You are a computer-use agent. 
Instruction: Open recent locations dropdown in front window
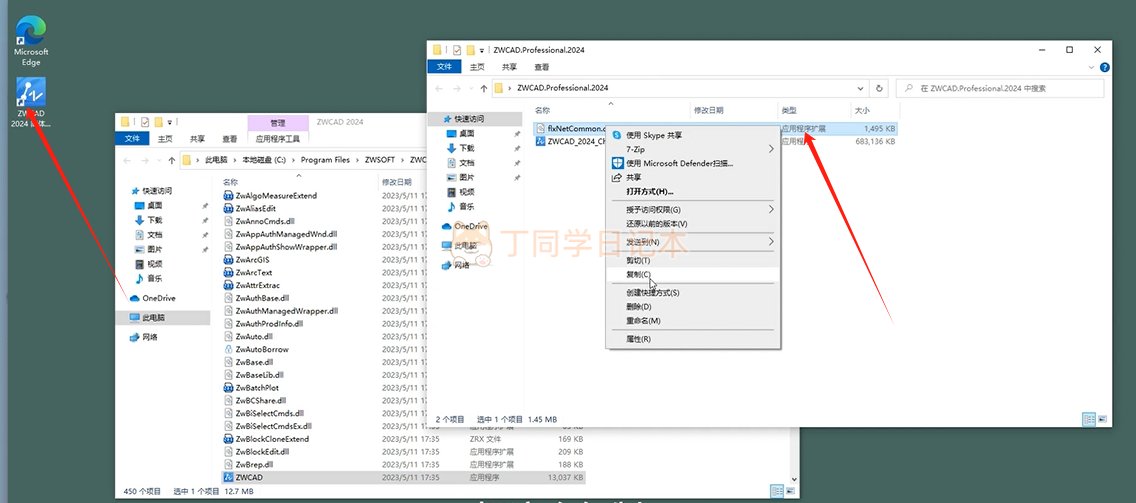[x=469, y=88]
